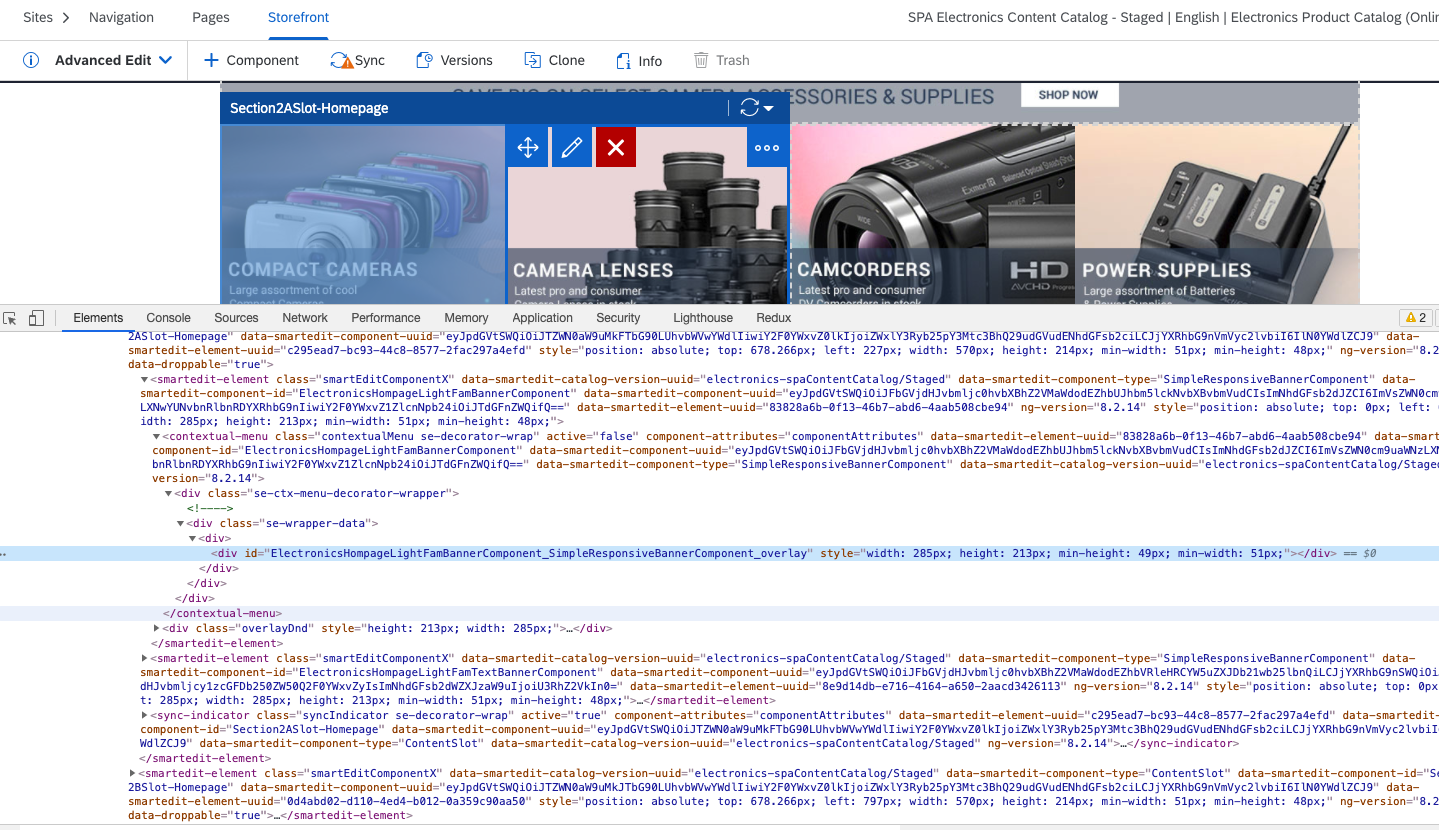
Task: Open the Versions toolbar item
Action: click(x=454, y=60)
